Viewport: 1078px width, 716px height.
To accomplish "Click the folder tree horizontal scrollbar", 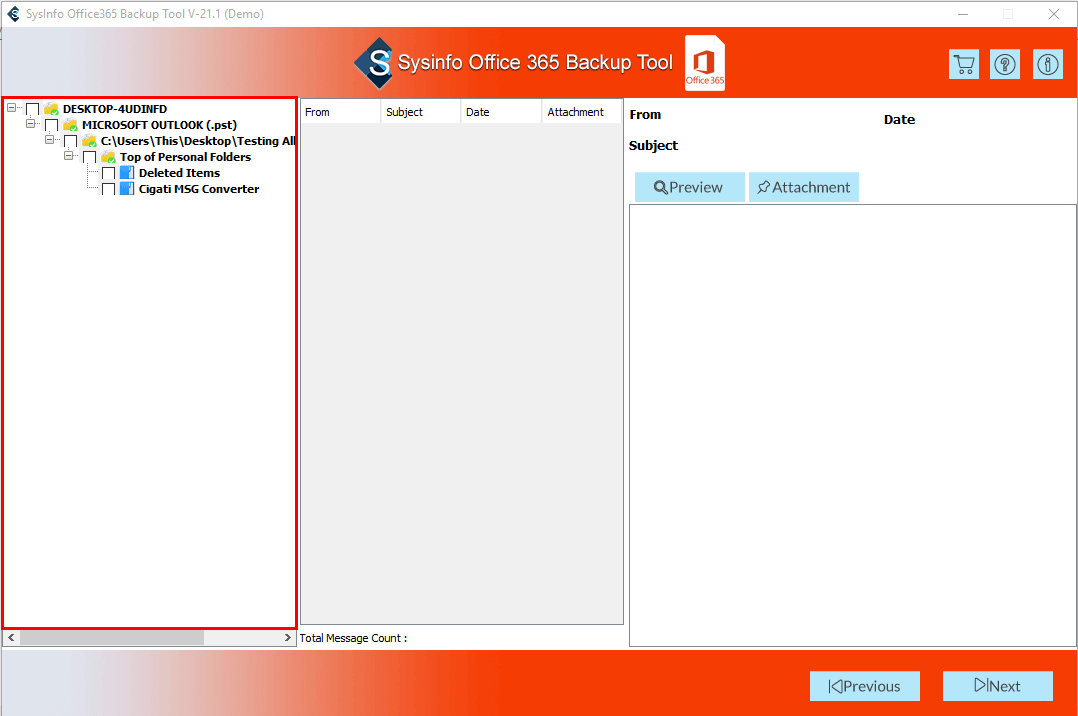I will tap(110, 638).
